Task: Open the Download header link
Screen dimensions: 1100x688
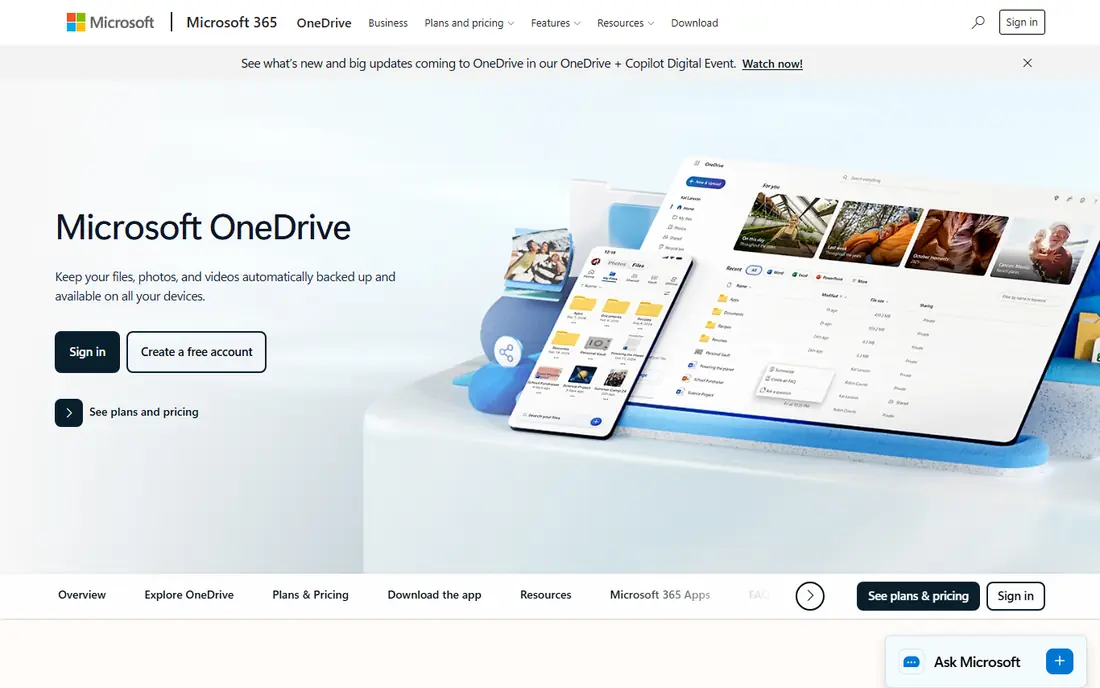Action: (x=694, y=23)
